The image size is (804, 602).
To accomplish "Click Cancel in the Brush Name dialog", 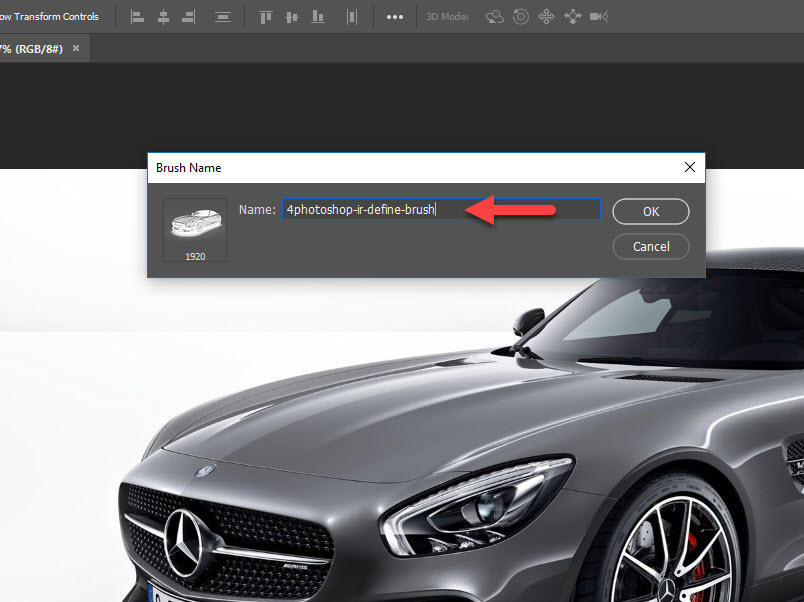I will [651, 247].
